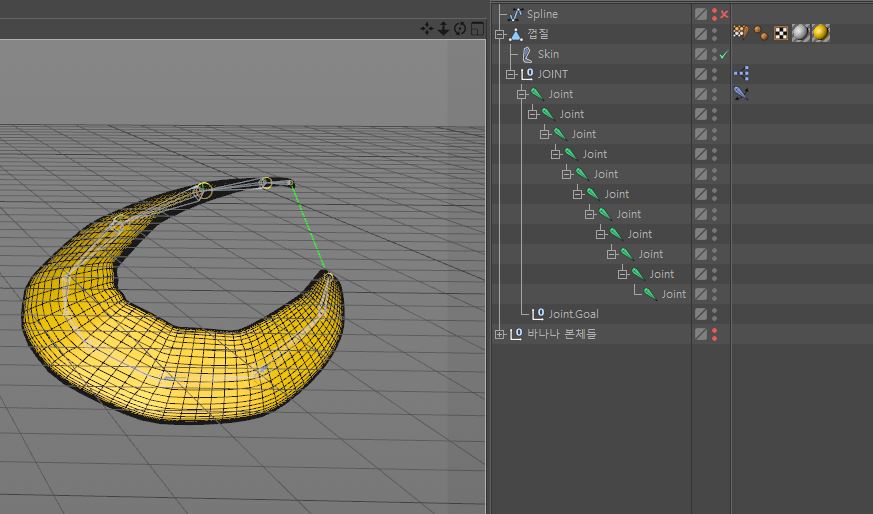Collapse the JOINT null hierarchy
Viewport: 873px width, 514px height.
pos(511,74)
